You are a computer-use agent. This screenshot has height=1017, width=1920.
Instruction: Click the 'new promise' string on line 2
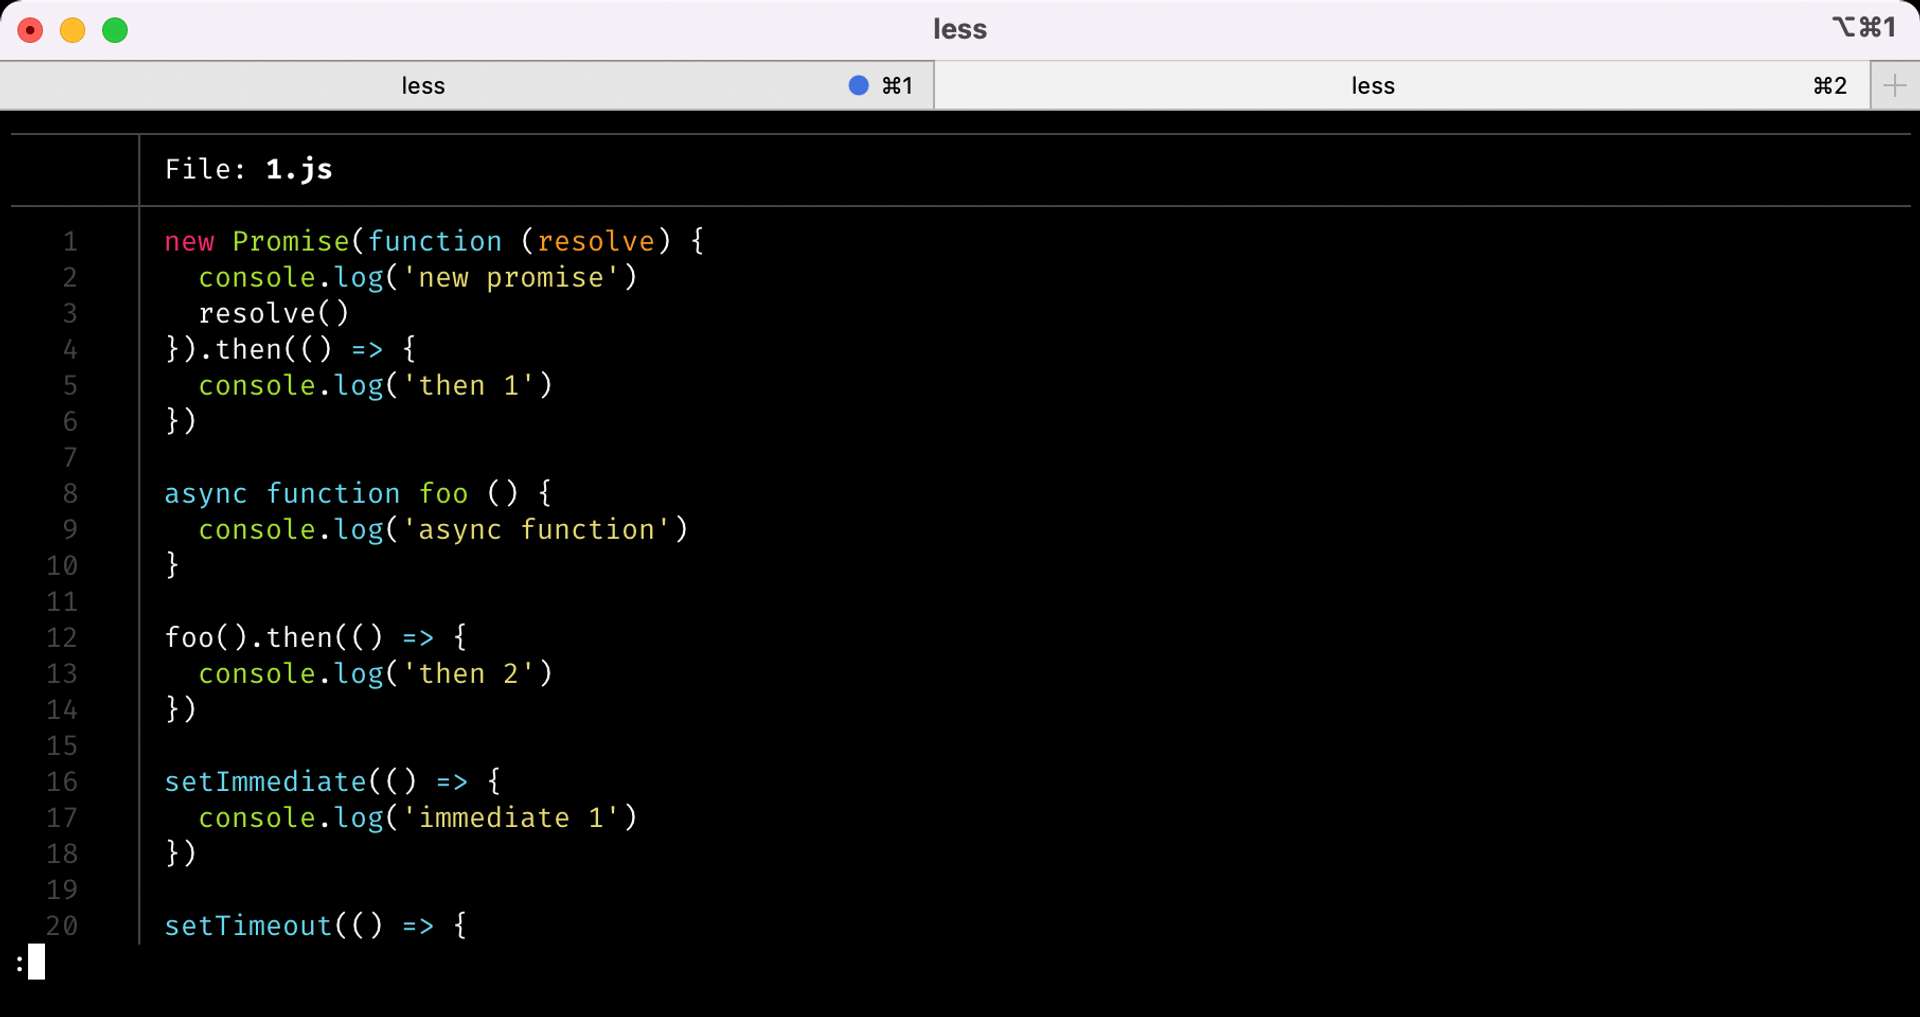tap(511, 278)
